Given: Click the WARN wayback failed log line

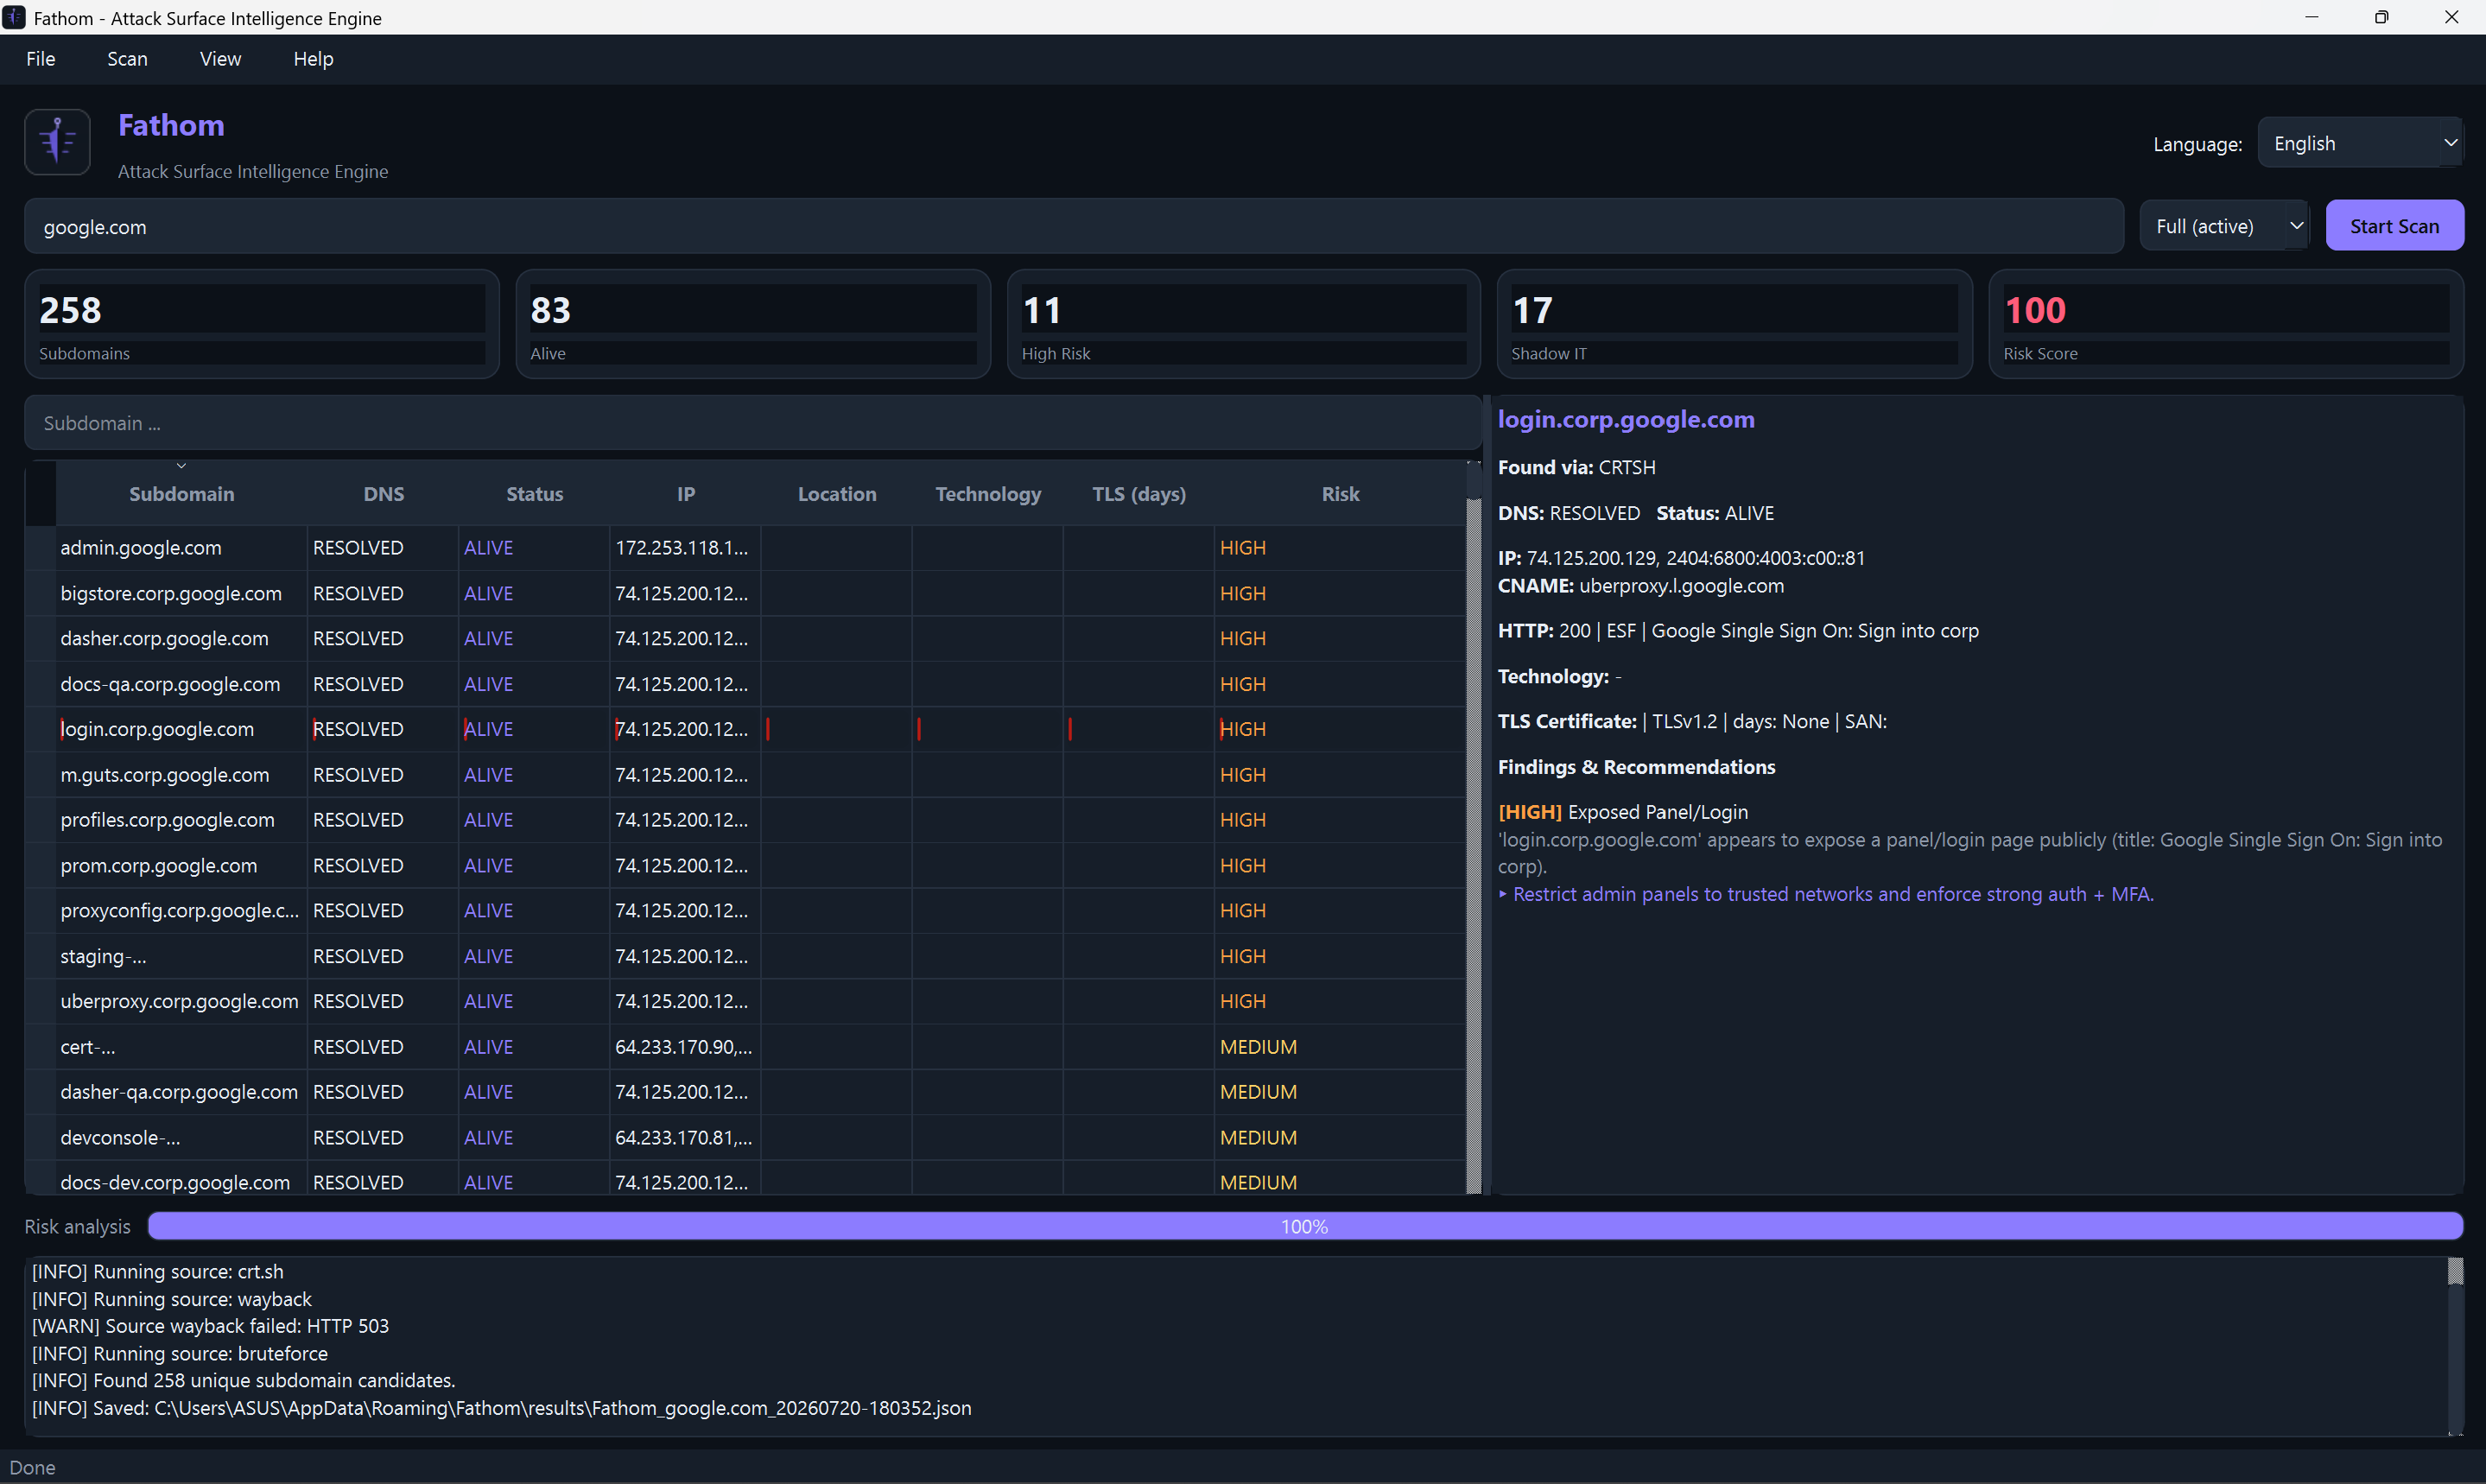Looking at the screenshot, I should pyautogui.click(x=210, y=1326).
